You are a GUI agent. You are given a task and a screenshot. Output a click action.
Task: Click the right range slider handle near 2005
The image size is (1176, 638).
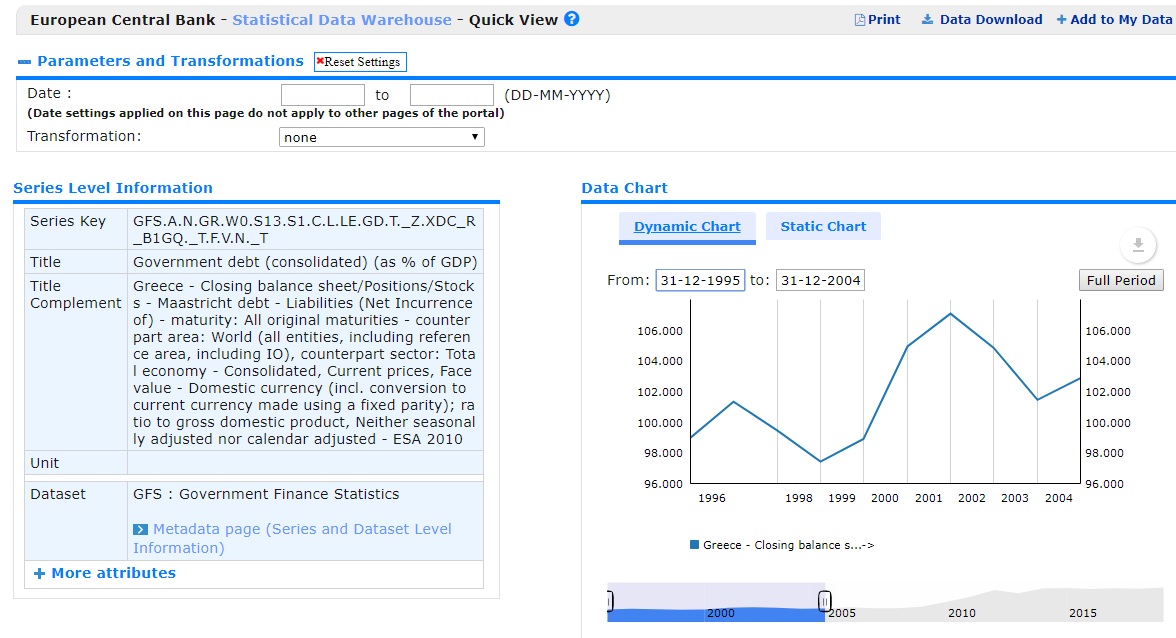(824, 601)
